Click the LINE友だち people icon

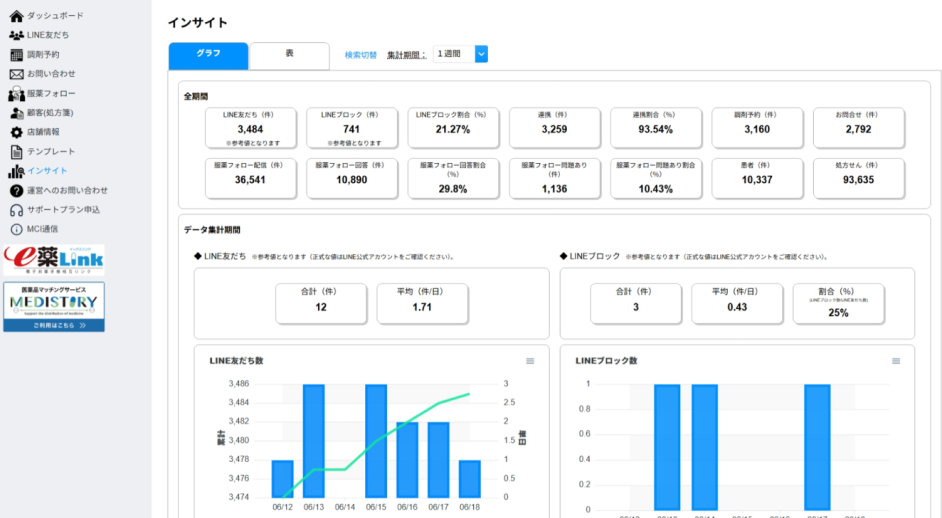click(16, 35)
